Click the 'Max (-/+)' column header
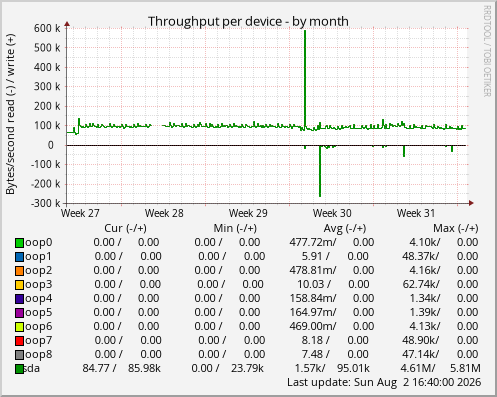Viewport: 497px width, 397px height. click(456, 228)
